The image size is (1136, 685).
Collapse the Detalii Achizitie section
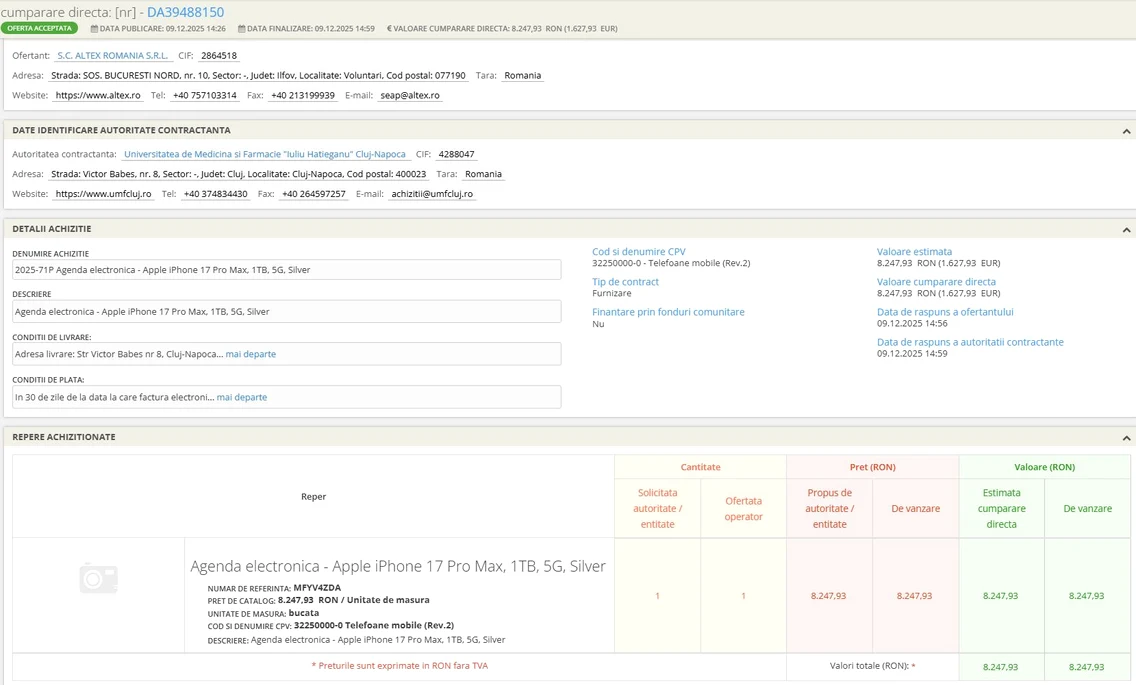[1126, 230]
